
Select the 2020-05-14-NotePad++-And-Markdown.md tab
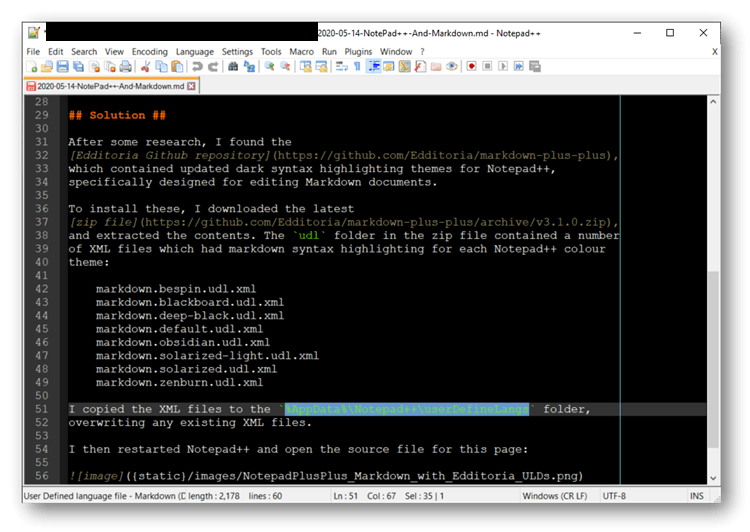tap(110, 86)
